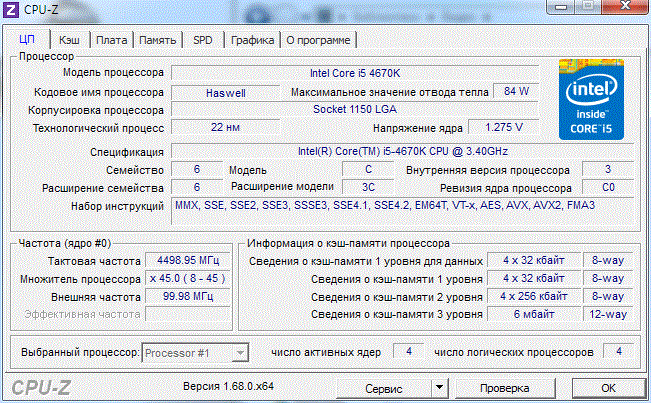Click the Сервис button
Viewport: 651px width, 403px height.
click(x=384, y=388)
